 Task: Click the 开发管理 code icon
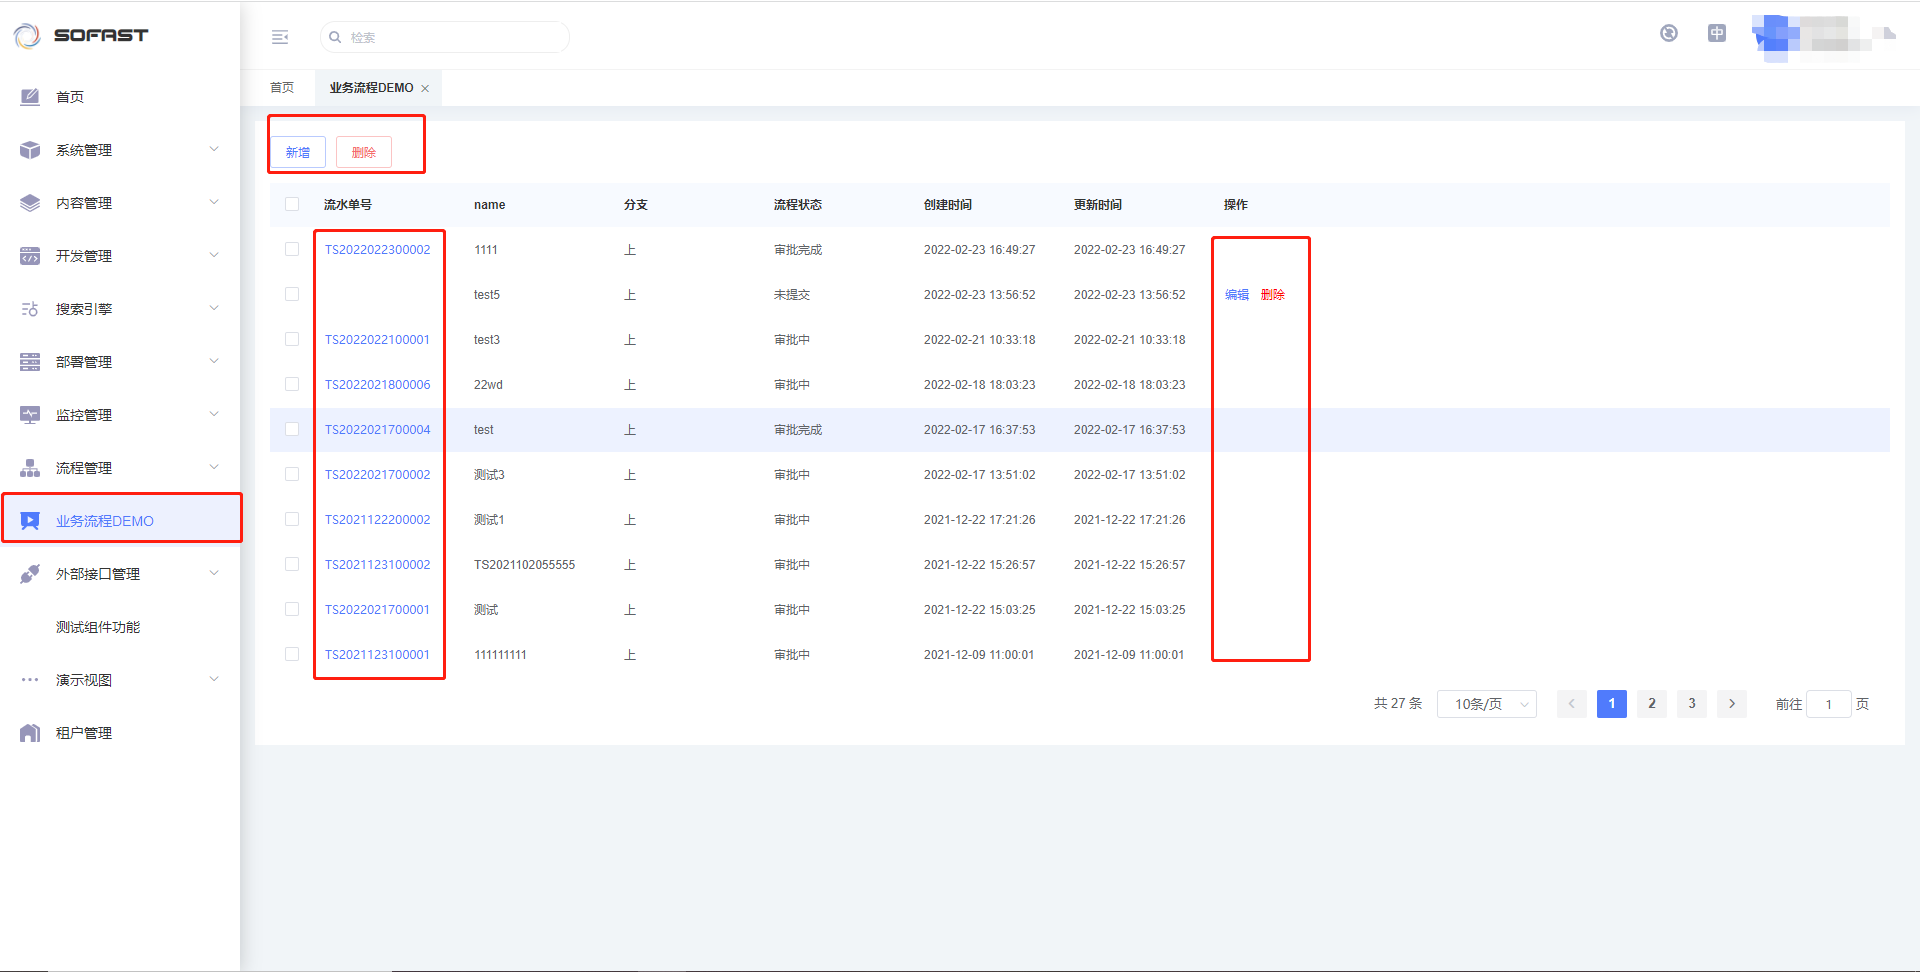(x=30, y=256)
